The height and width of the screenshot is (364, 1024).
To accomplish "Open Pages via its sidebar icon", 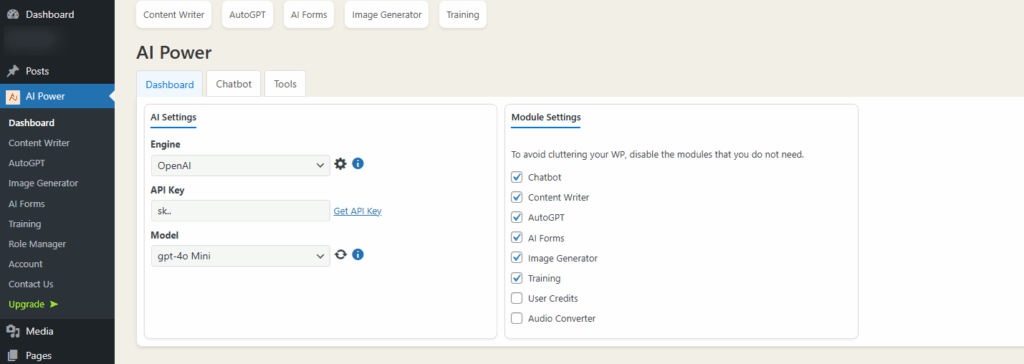I will [13, 356].
